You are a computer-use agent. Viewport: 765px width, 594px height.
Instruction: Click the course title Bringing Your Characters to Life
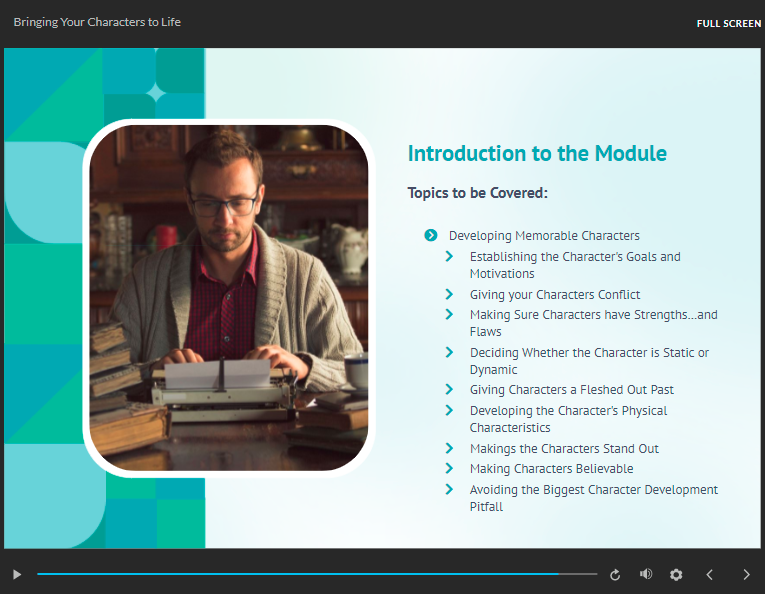pyautogui.click(x=97, y=22)
